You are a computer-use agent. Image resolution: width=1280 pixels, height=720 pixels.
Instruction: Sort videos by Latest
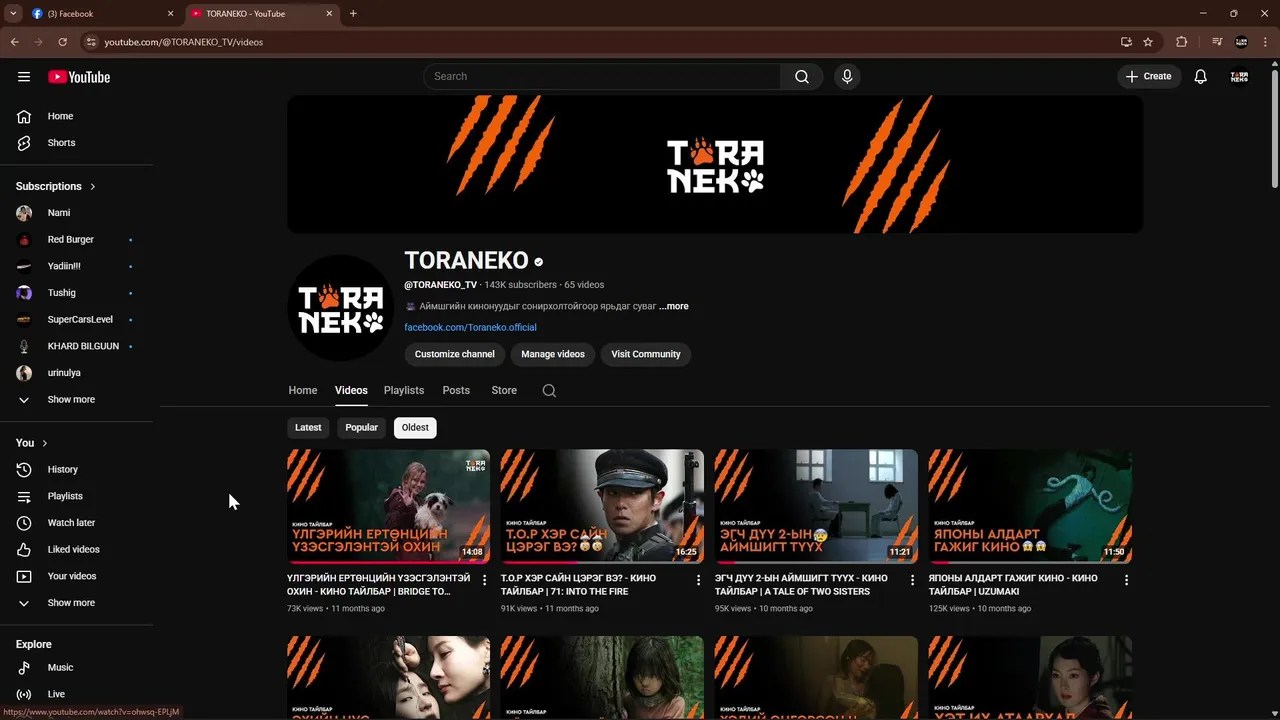[x=308, y=427]
